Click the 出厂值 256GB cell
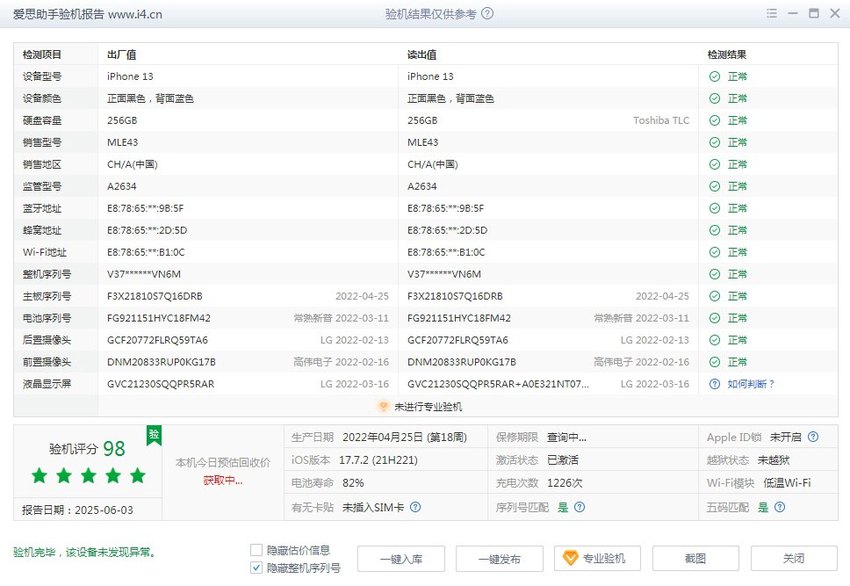 click(x=122, y=120)
